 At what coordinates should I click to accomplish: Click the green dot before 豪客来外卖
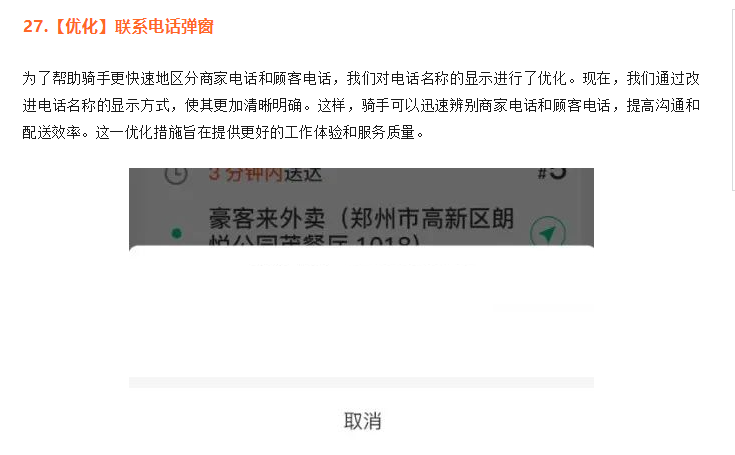(177, 233)
